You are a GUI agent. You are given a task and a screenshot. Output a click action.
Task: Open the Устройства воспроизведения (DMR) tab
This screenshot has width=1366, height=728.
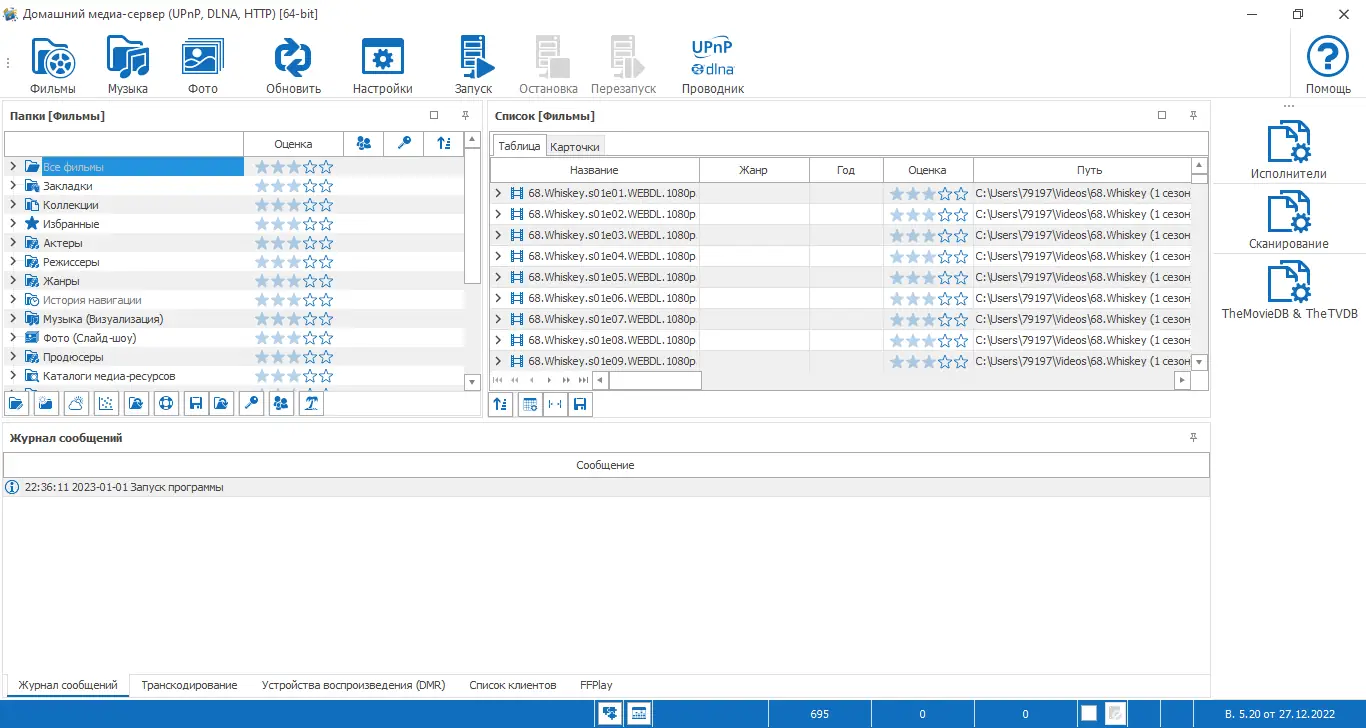coord(353,686)
